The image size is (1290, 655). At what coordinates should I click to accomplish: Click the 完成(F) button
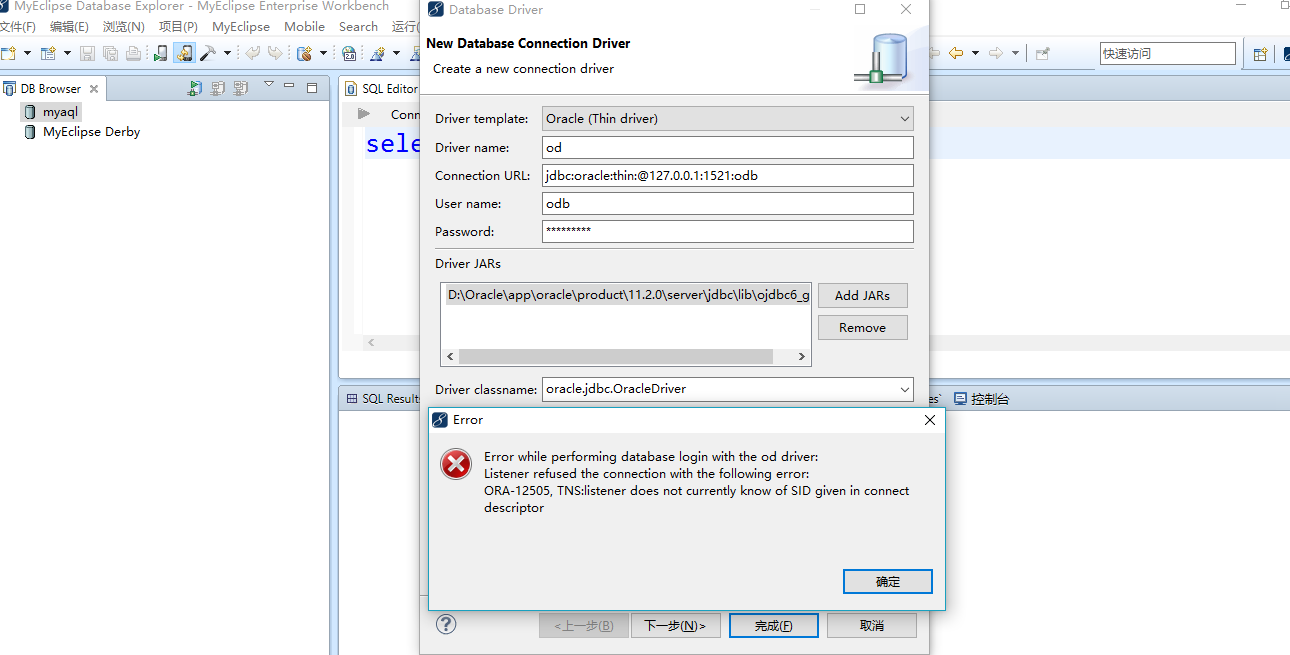pyautogui.click(x=774, y=626)
